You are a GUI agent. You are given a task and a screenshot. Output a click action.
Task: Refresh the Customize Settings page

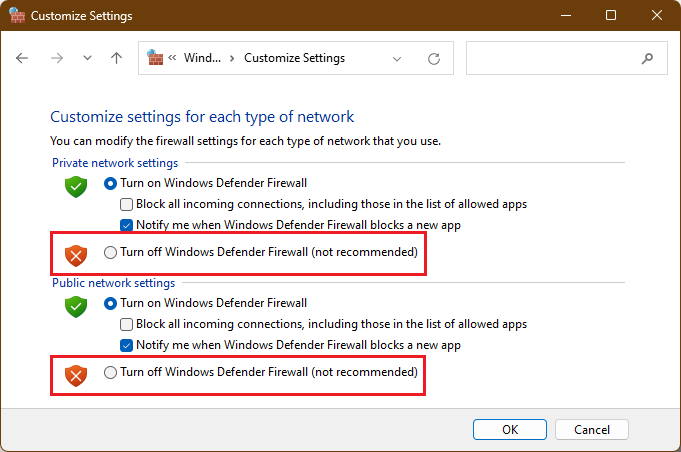coord(434,59)
